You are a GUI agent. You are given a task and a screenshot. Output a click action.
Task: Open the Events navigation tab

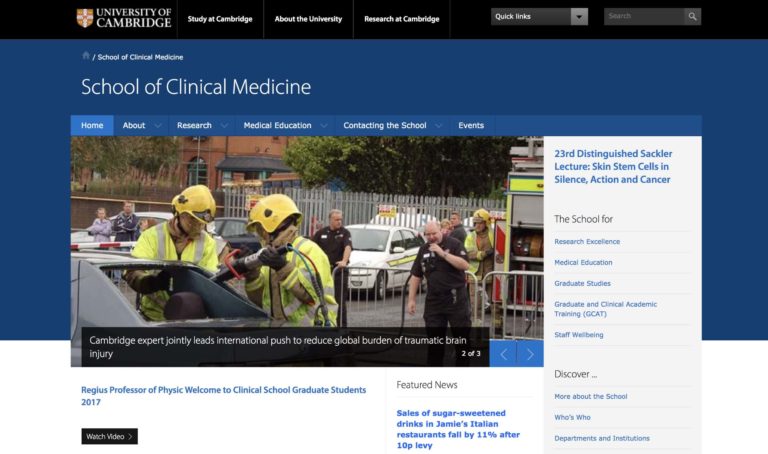pyautogui.click(x=471, y=126)
